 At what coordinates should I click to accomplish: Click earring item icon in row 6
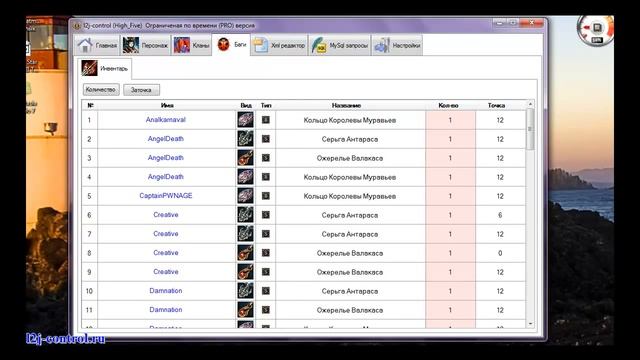(x=245, y=215)
